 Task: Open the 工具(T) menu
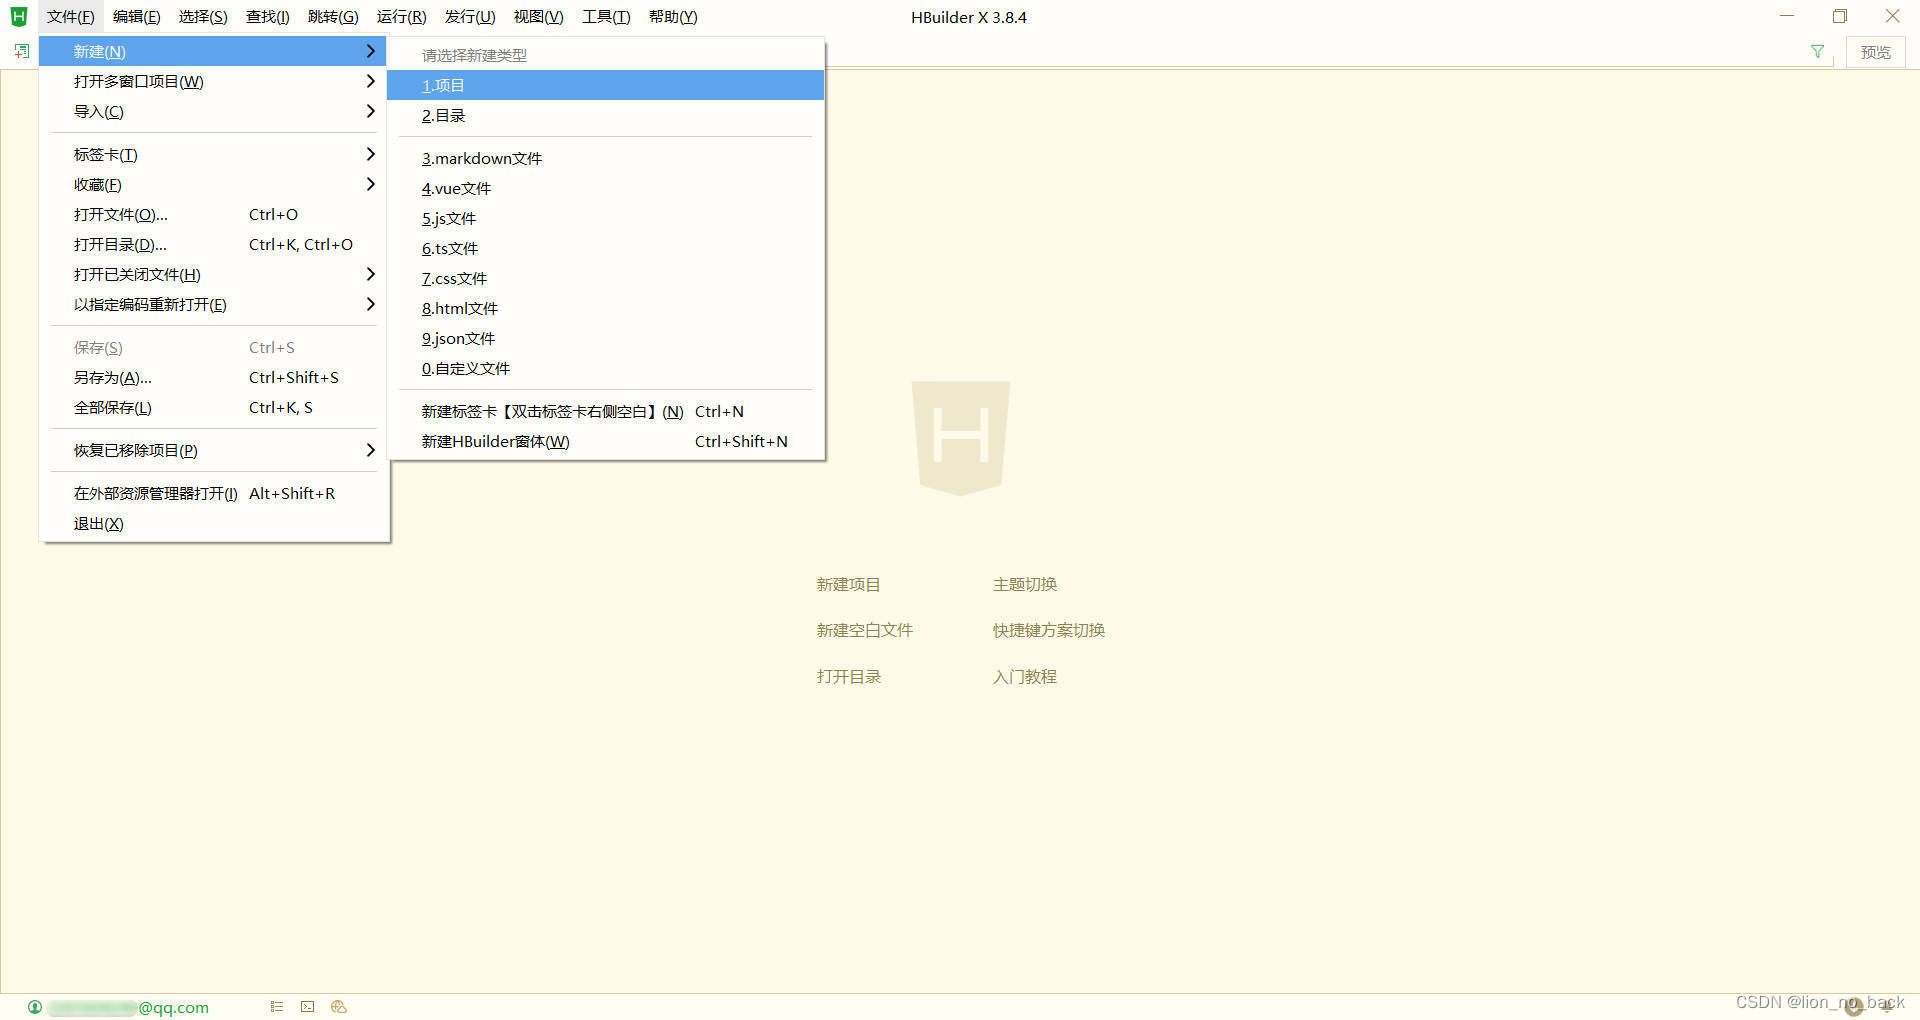click(x=606, y=17)
